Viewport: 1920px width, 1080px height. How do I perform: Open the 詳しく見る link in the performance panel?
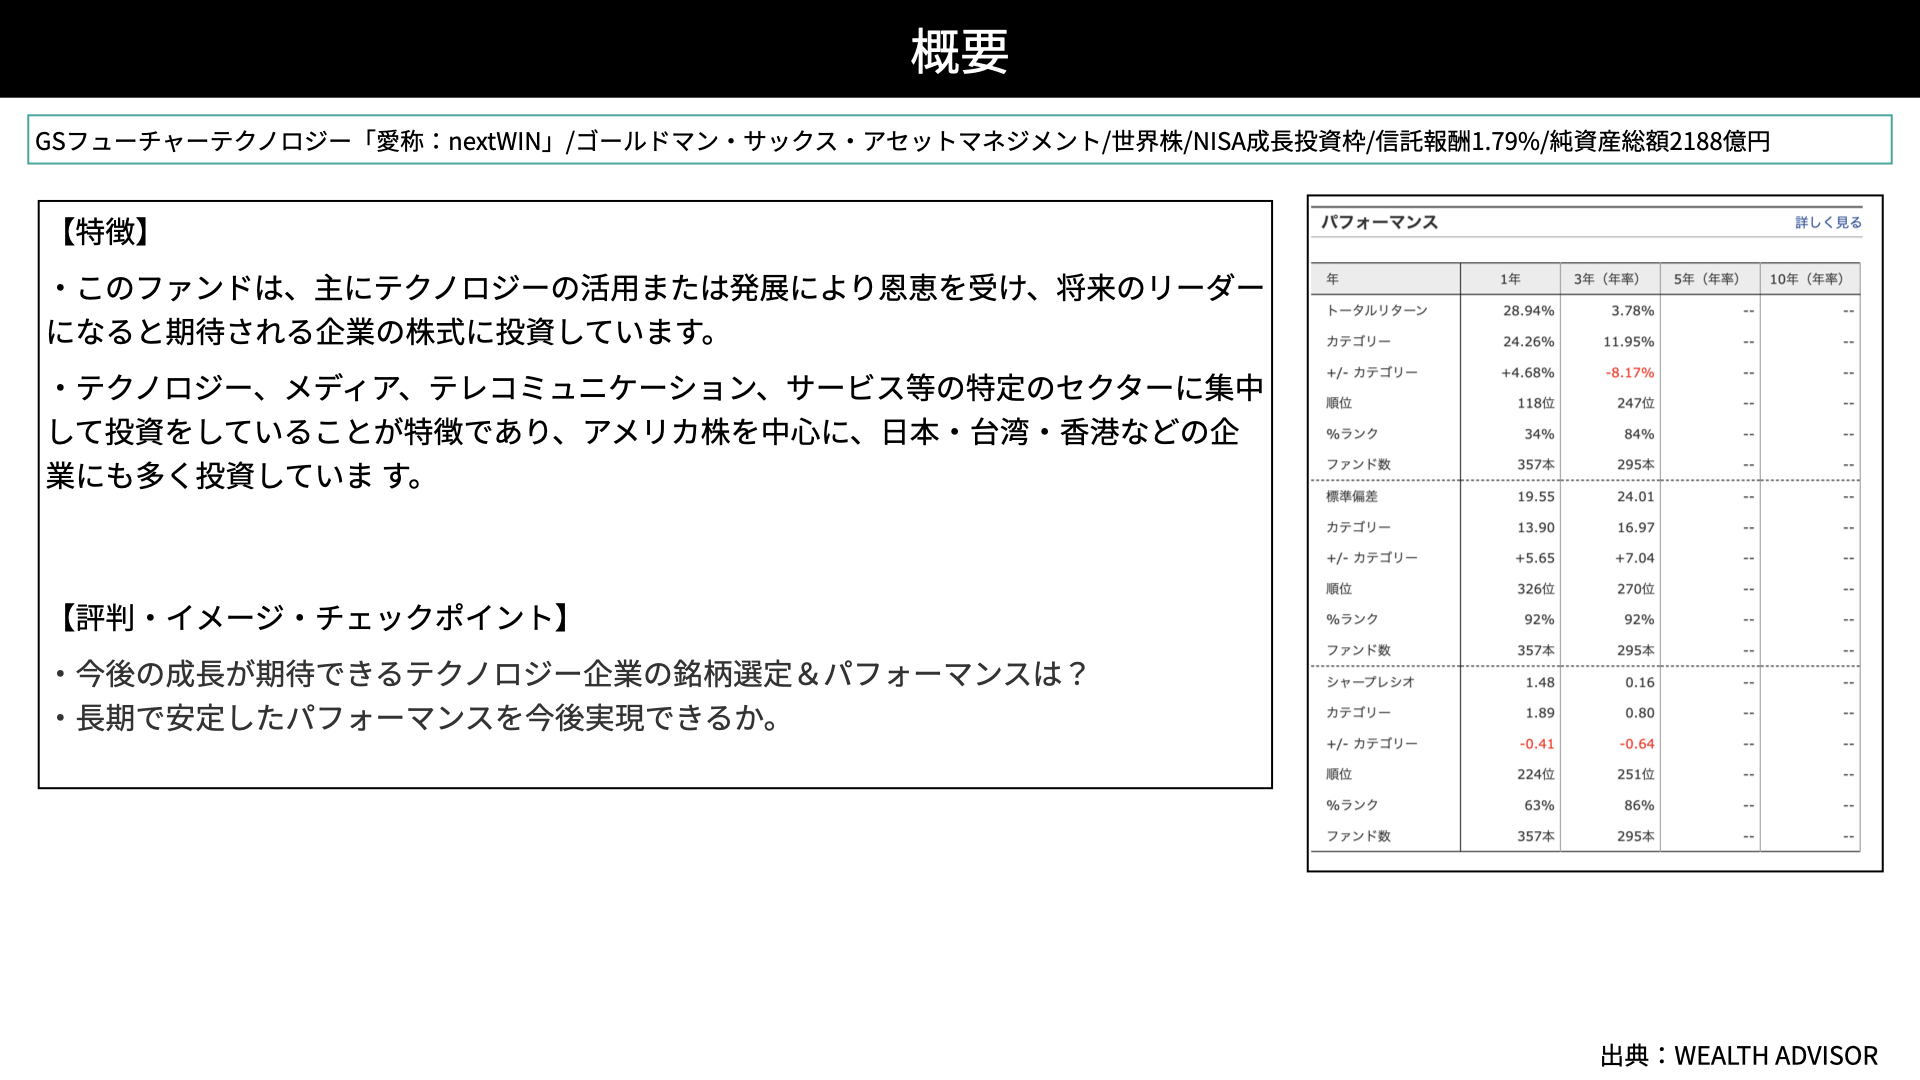click(1828, 223)
